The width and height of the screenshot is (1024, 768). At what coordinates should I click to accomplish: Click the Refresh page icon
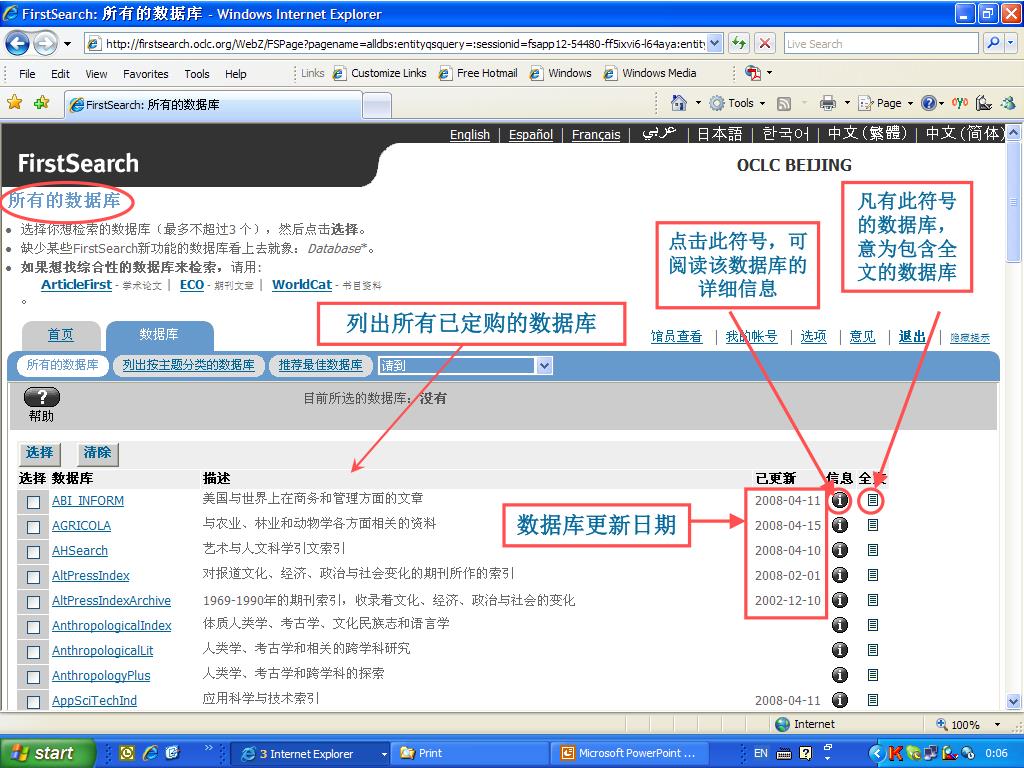[x=739, y=44]
